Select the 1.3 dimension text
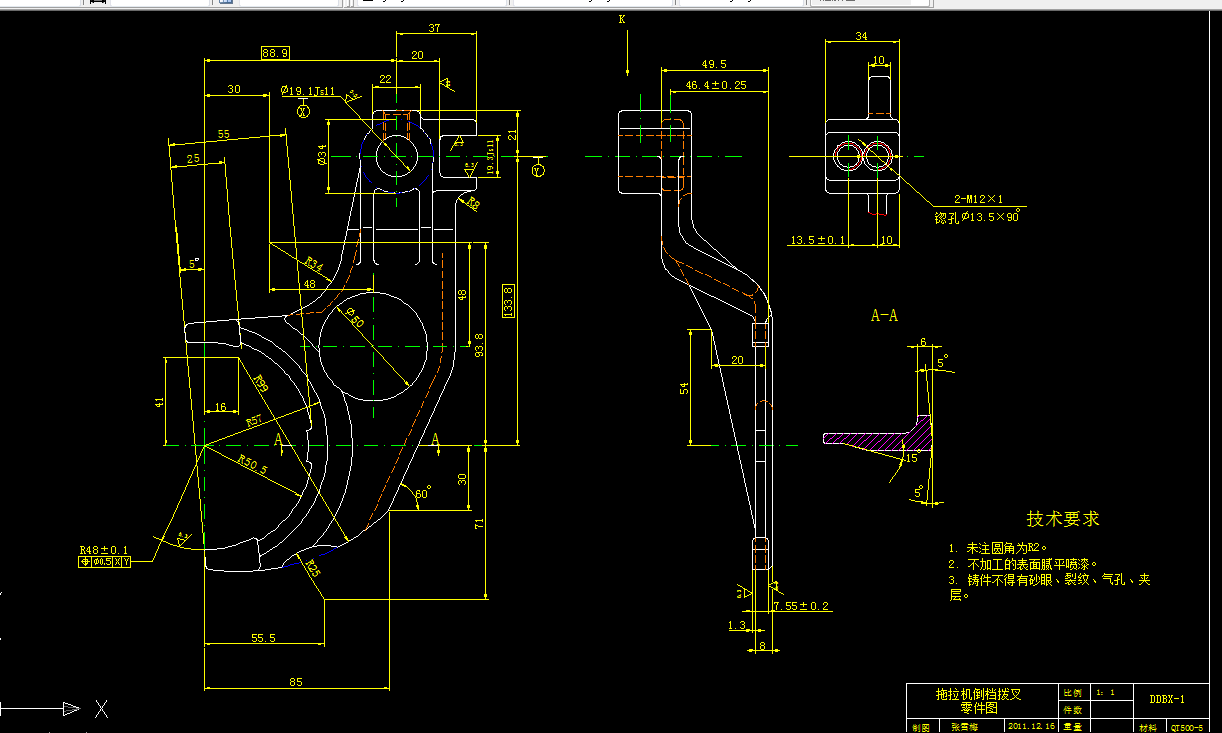 (x=738, y=625)
